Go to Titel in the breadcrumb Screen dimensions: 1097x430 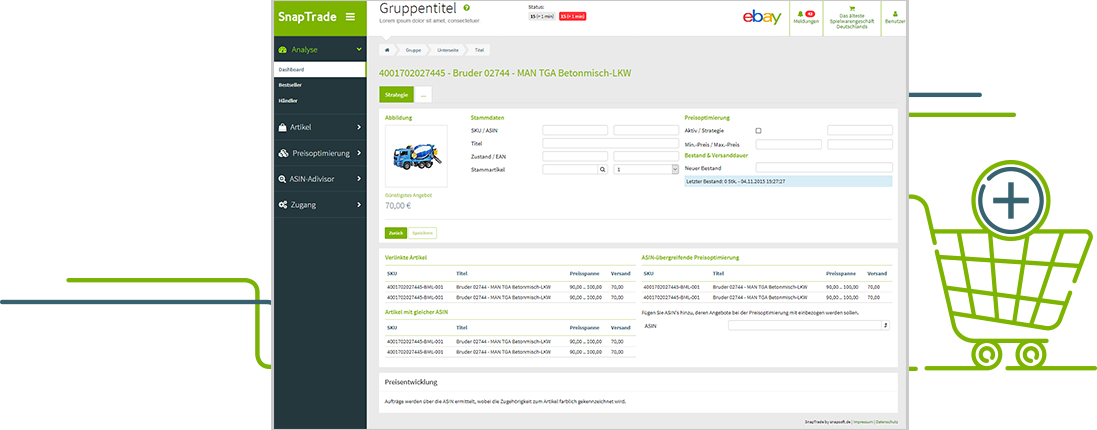click(x=479, y=50)
